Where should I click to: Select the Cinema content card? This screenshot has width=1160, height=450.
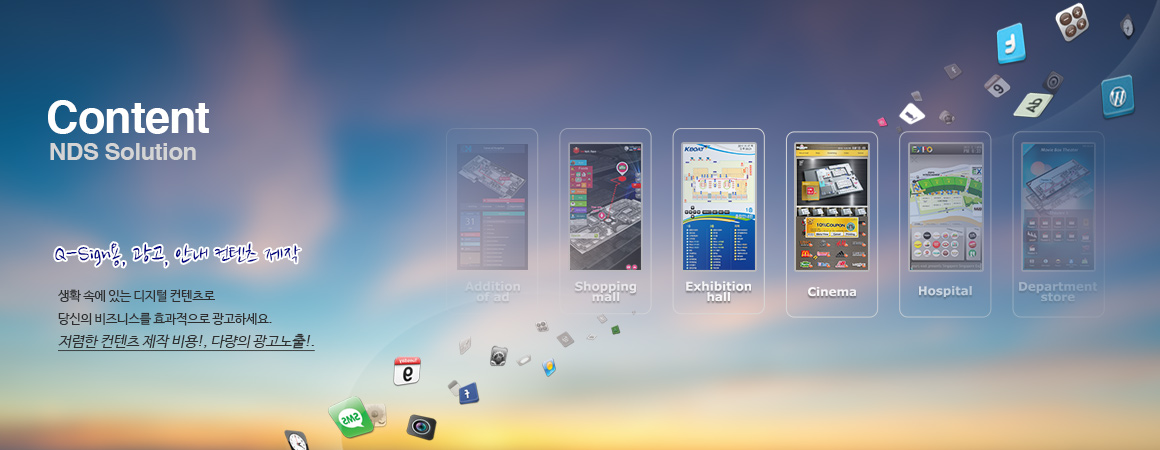click(832, 223)
